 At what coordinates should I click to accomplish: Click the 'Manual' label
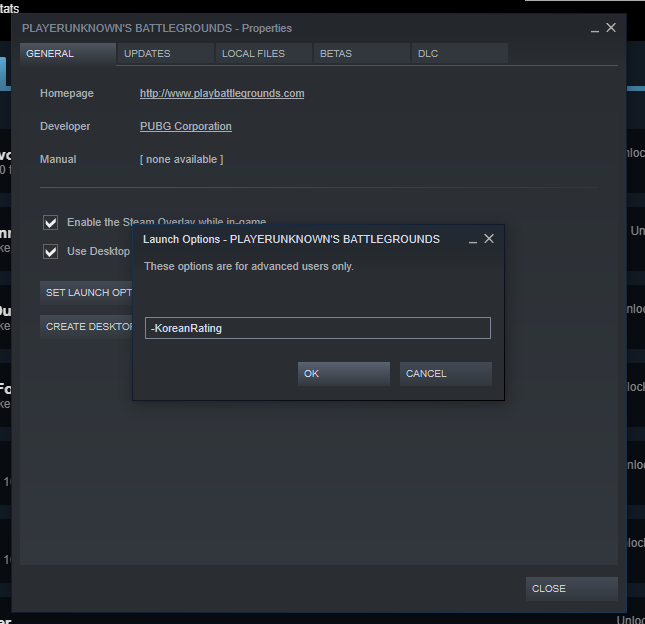tap(58, 160)
